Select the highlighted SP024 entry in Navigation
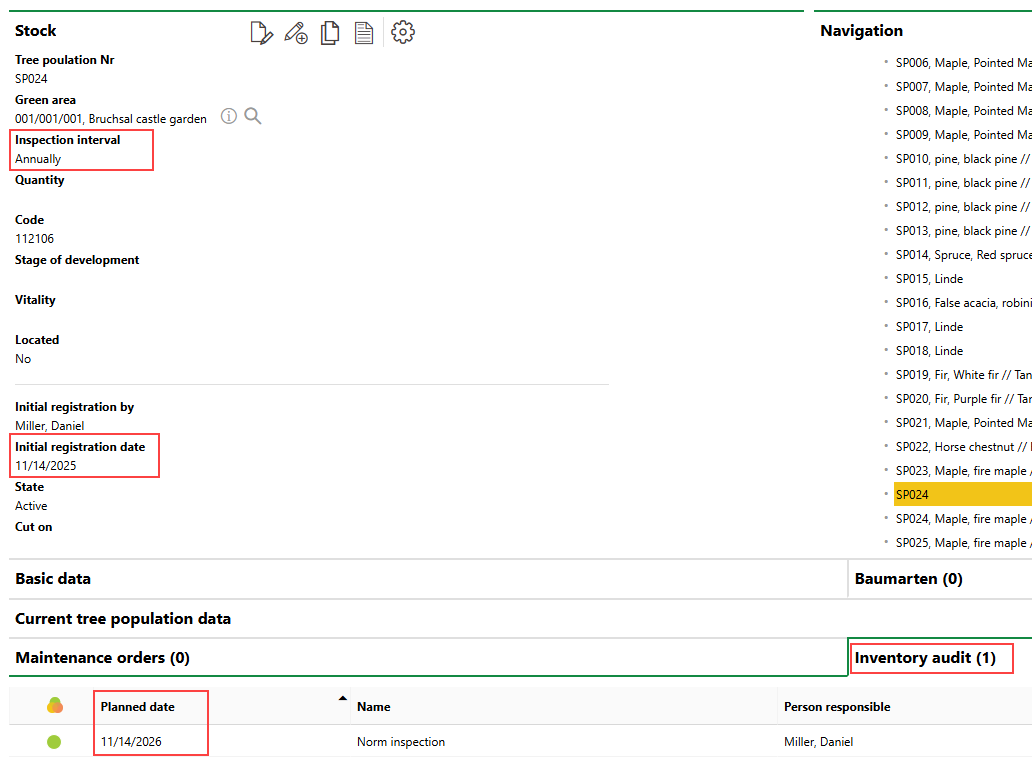The height and width of the screenshot is (762, 1032). [912, 495]
